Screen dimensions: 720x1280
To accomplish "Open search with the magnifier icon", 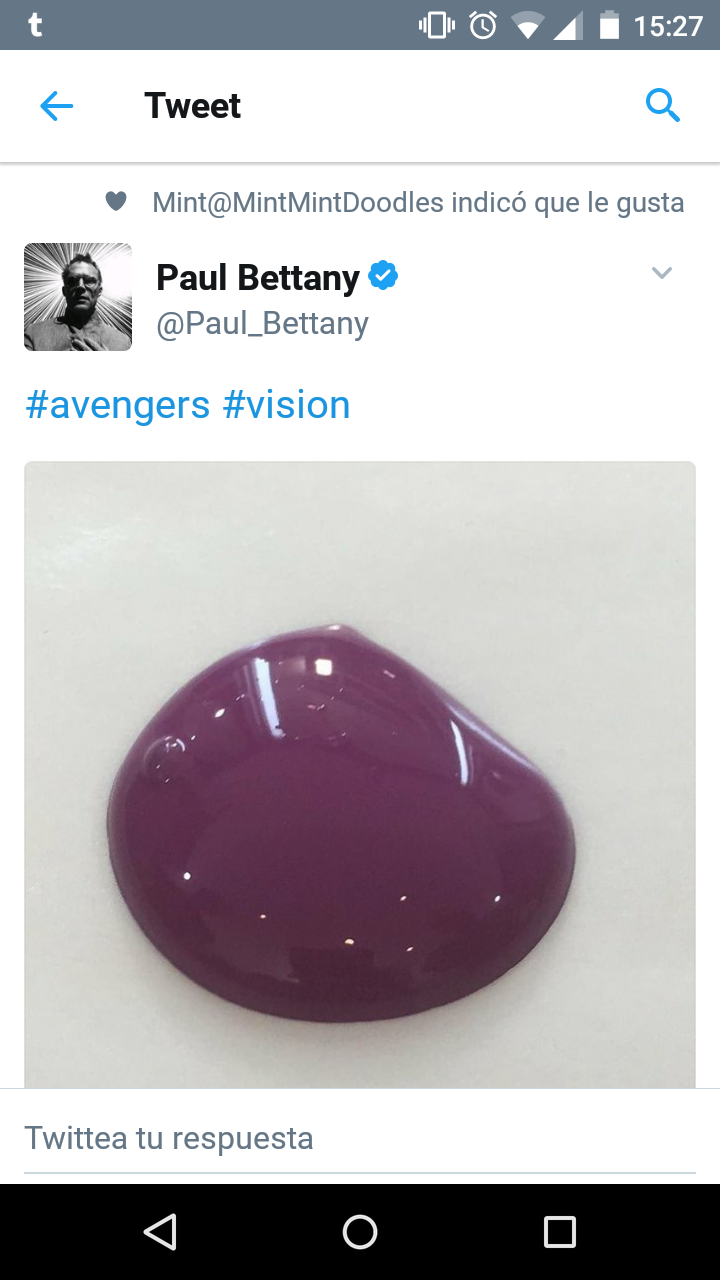I will pos(663,105).
